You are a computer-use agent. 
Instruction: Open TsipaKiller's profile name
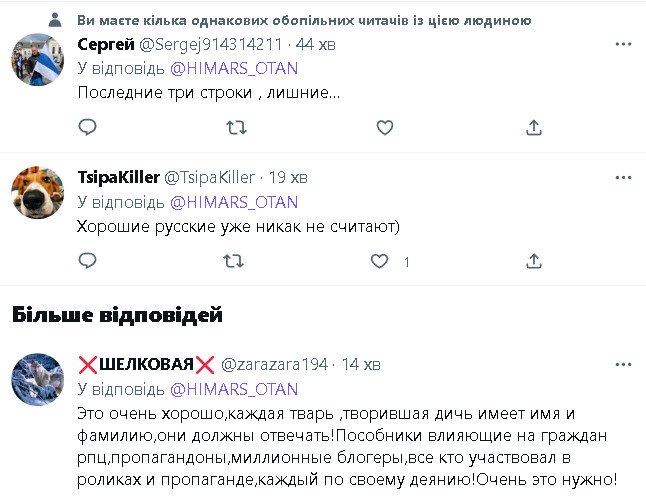pyautogui.click(x=118, y=177)
